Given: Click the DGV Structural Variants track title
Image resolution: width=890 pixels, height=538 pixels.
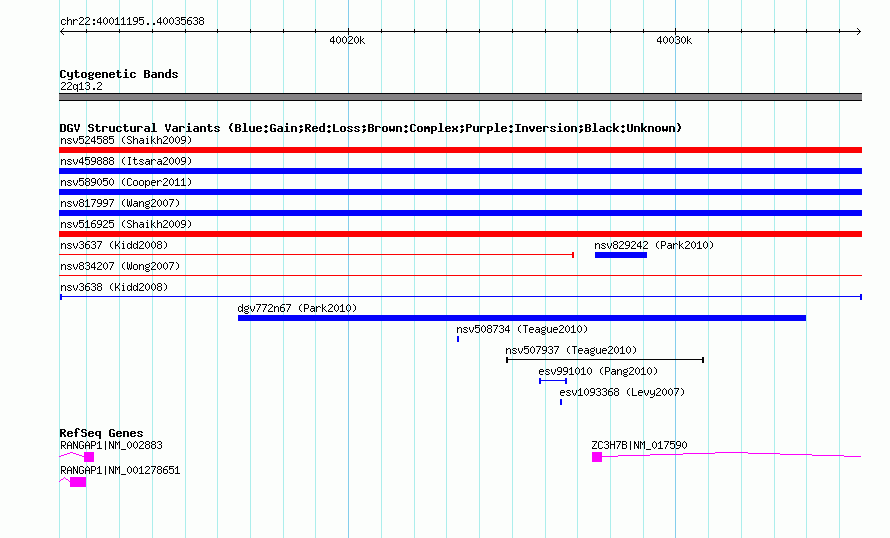Looking at the screenshot, I should pos(370,128).
